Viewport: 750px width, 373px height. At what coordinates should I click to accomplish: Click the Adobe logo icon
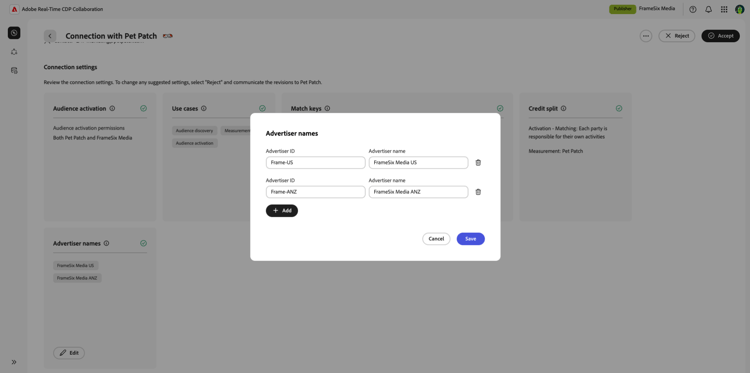pyautogui.click(x=14, y=9)
